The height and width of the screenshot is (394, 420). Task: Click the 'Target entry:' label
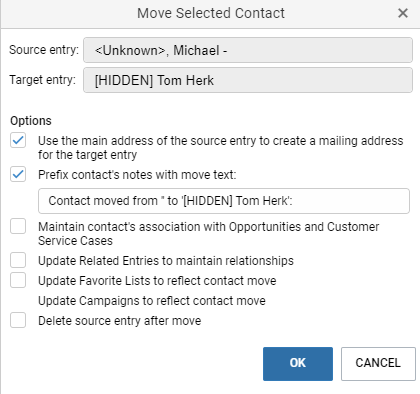(x=42, y=80)
